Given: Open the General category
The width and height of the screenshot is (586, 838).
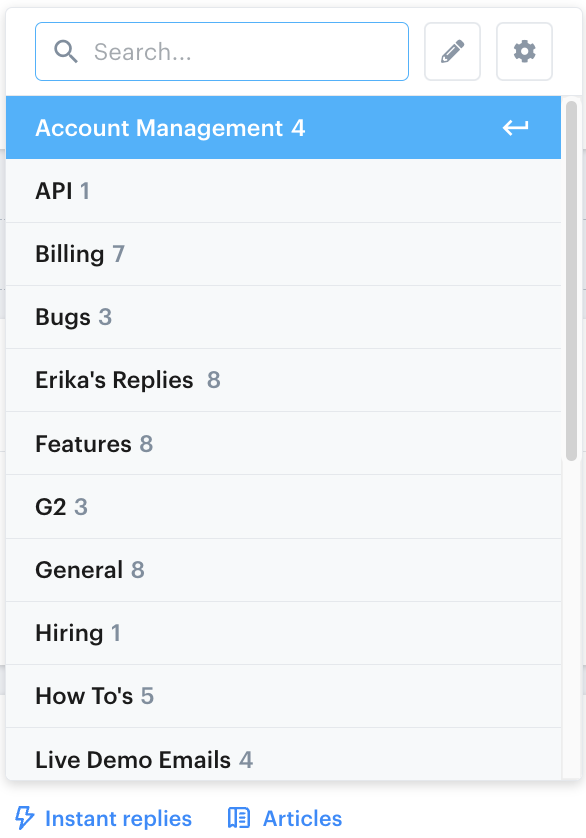Looking at the screenshot, I should click(x=283, y=570).
